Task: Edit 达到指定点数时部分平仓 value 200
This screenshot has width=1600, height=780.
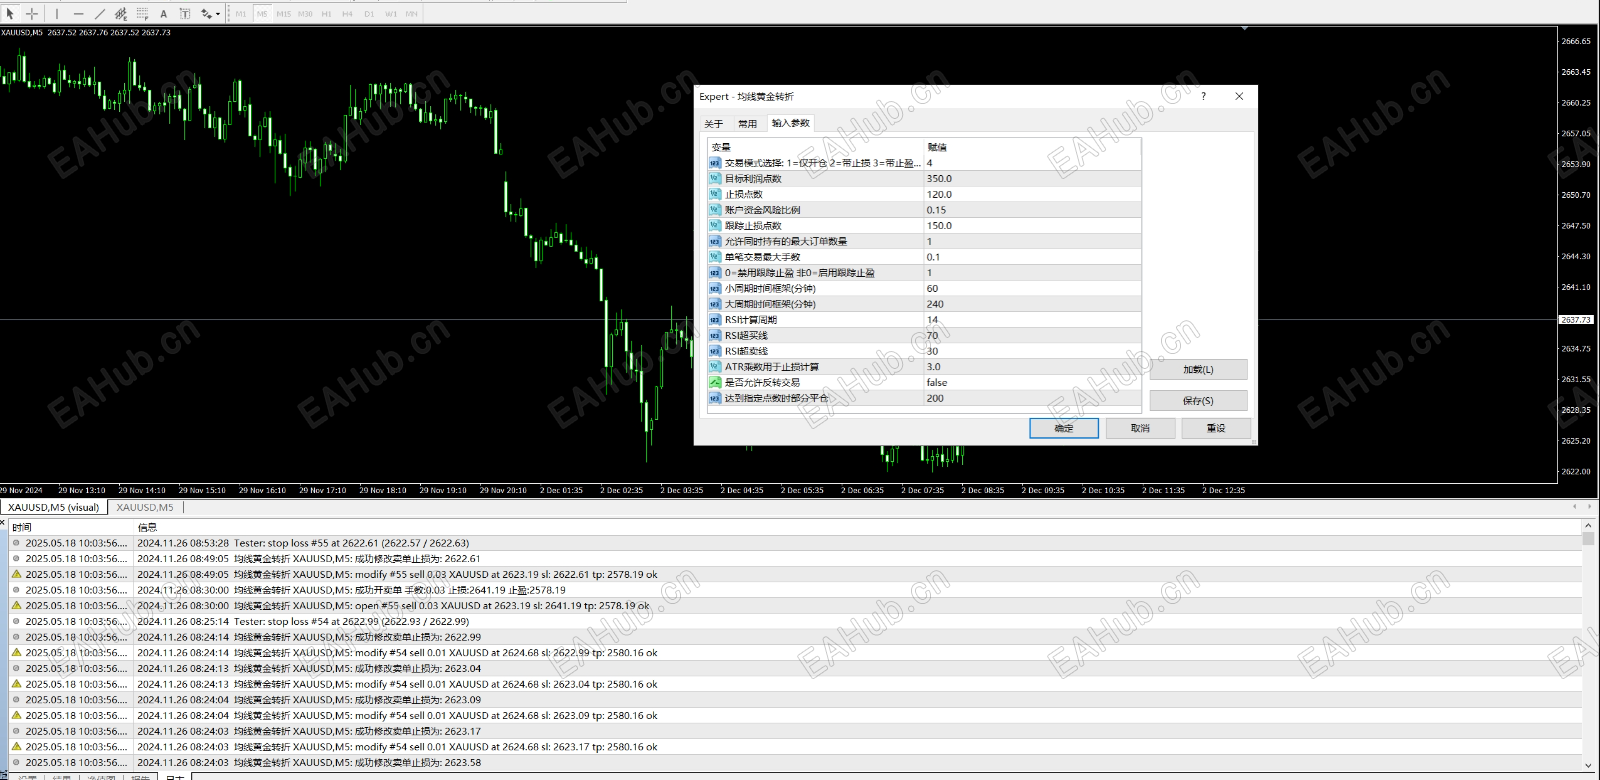Action: point(1032,398)
